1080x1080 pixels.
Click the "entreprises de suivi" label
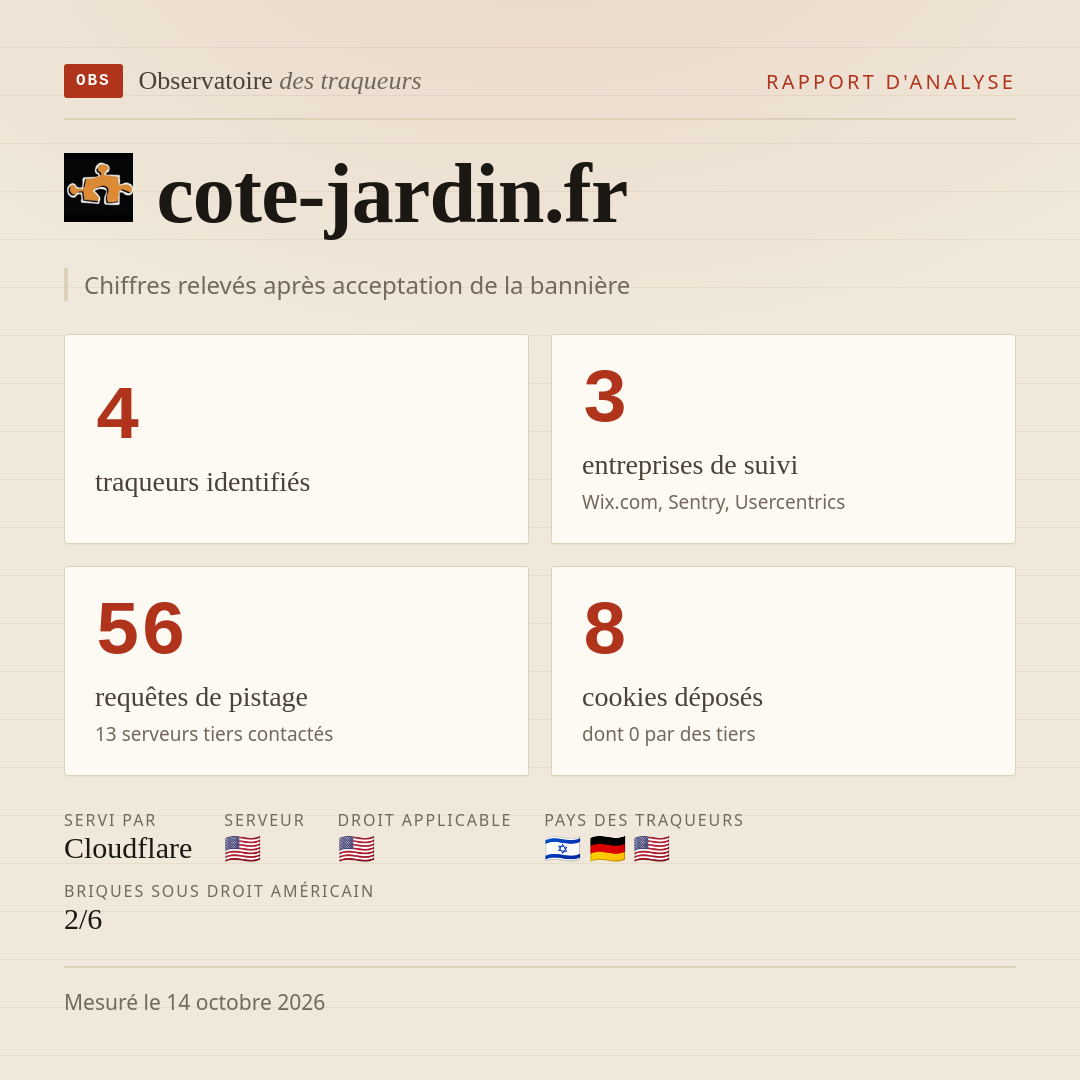pos(689,465)
